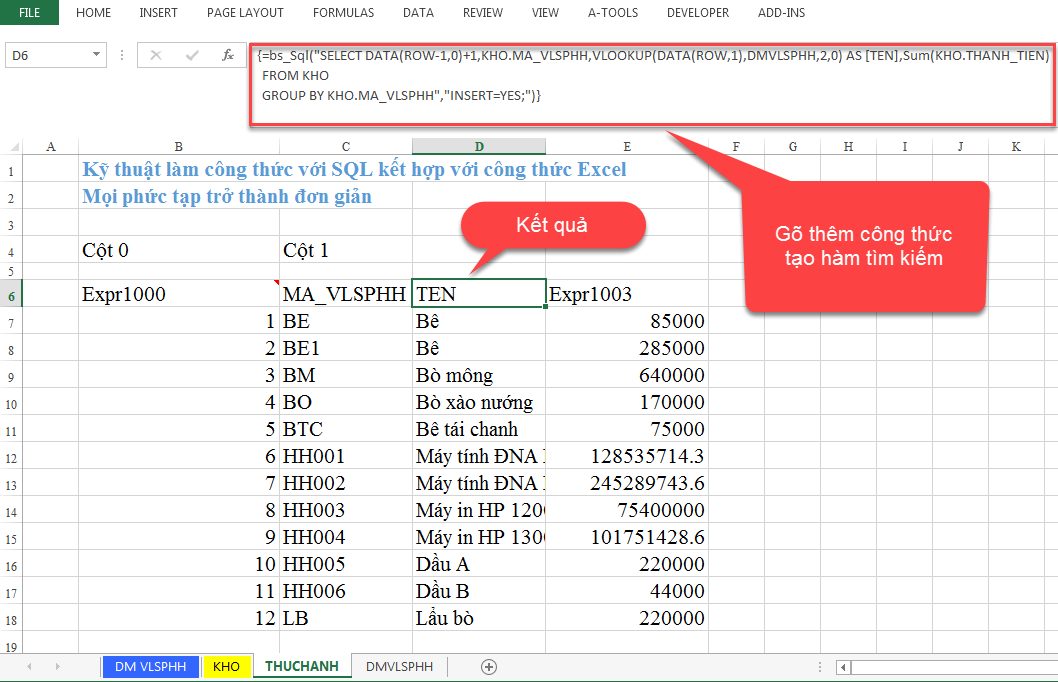
Task: Open the ADD-INS ribbon tab
Action: click(x=781, y=12)
